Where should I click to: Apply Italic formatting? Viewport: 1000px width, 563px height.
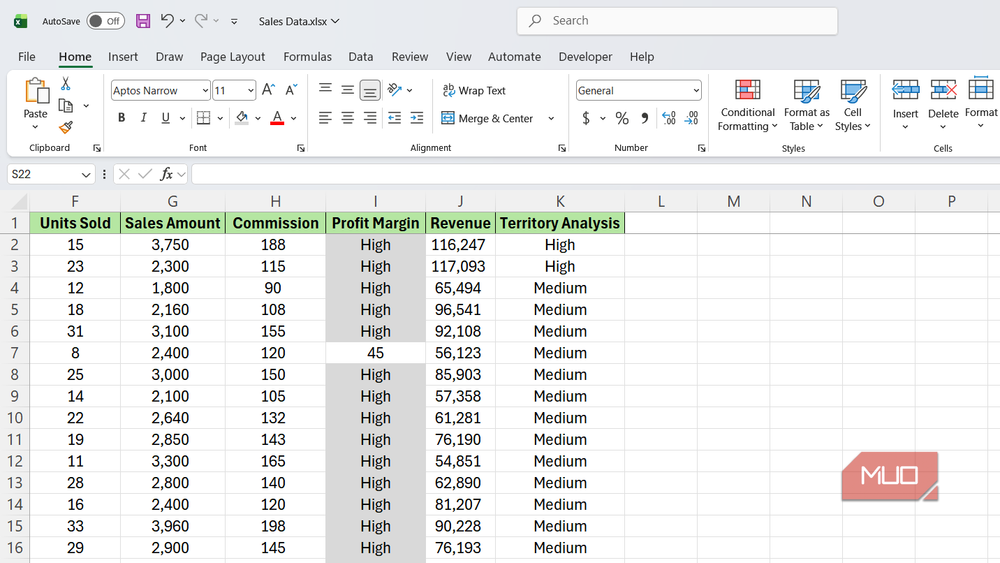[x=143, y=118]
